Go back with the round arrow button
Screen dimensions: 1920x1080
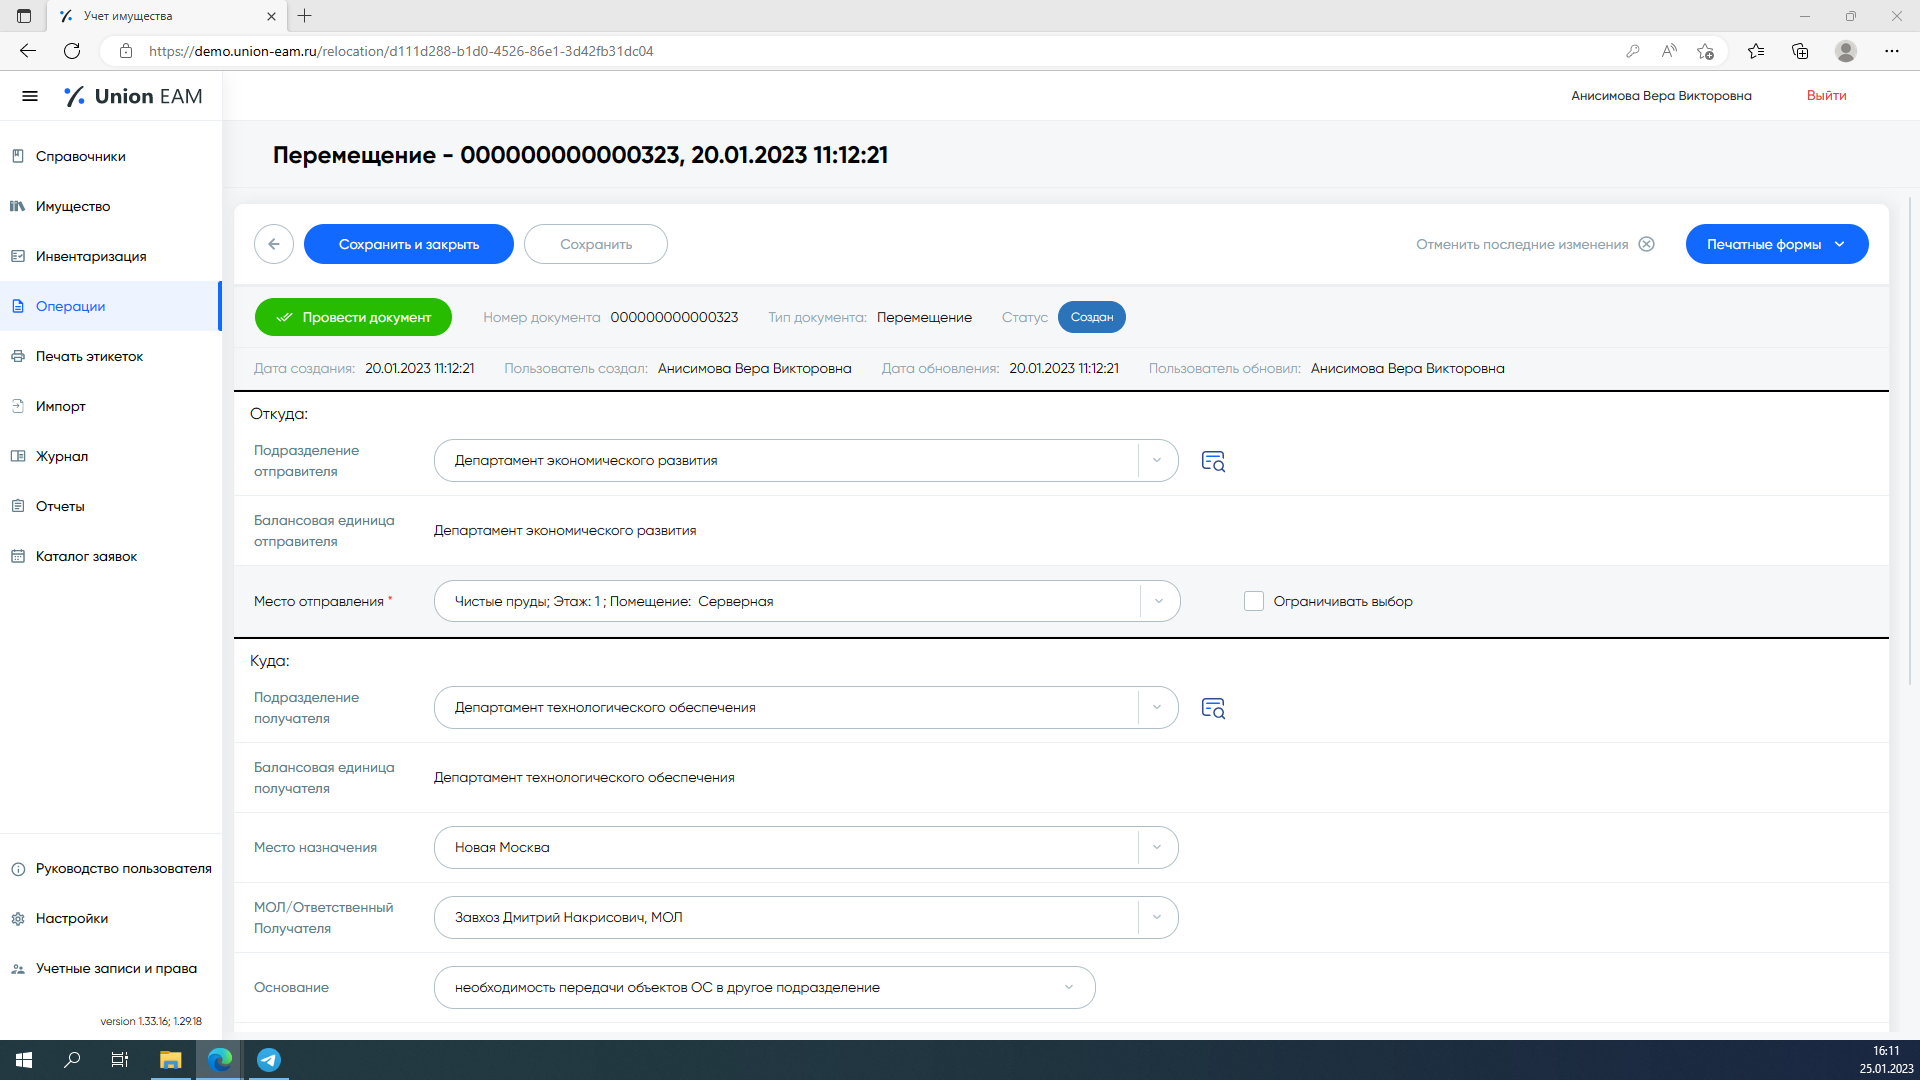[x=274, y=244]
